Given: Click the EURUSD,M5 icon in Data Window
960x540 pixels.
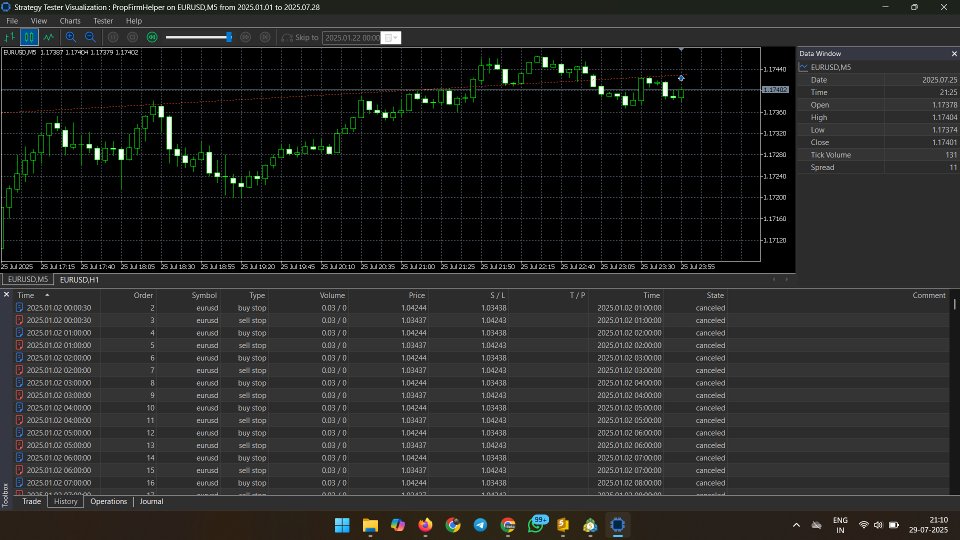Looking at the screenshot, I should click(803, 67).
